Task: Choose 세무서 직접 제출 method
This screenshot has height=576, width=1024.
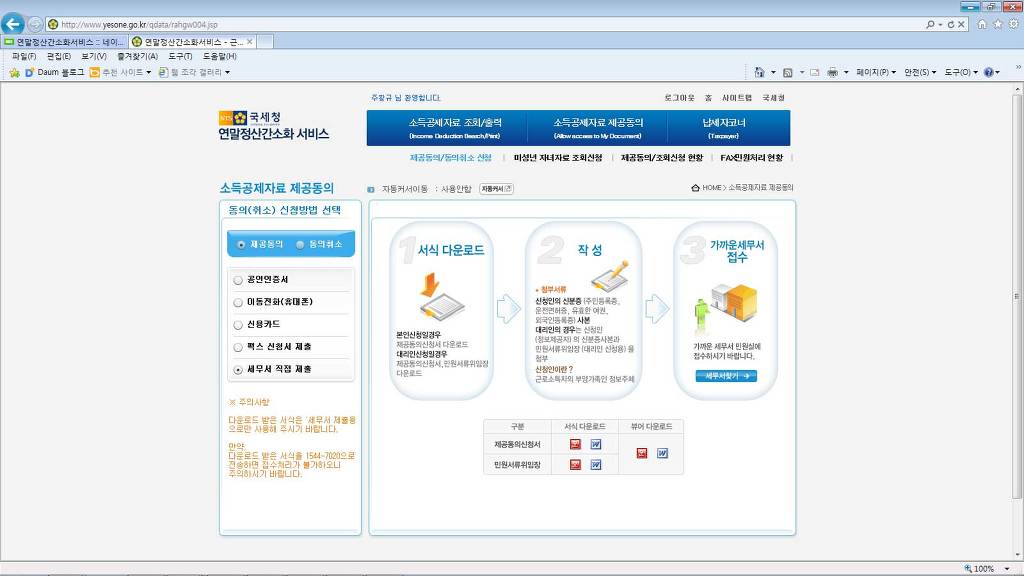Action: coord(238,370)
